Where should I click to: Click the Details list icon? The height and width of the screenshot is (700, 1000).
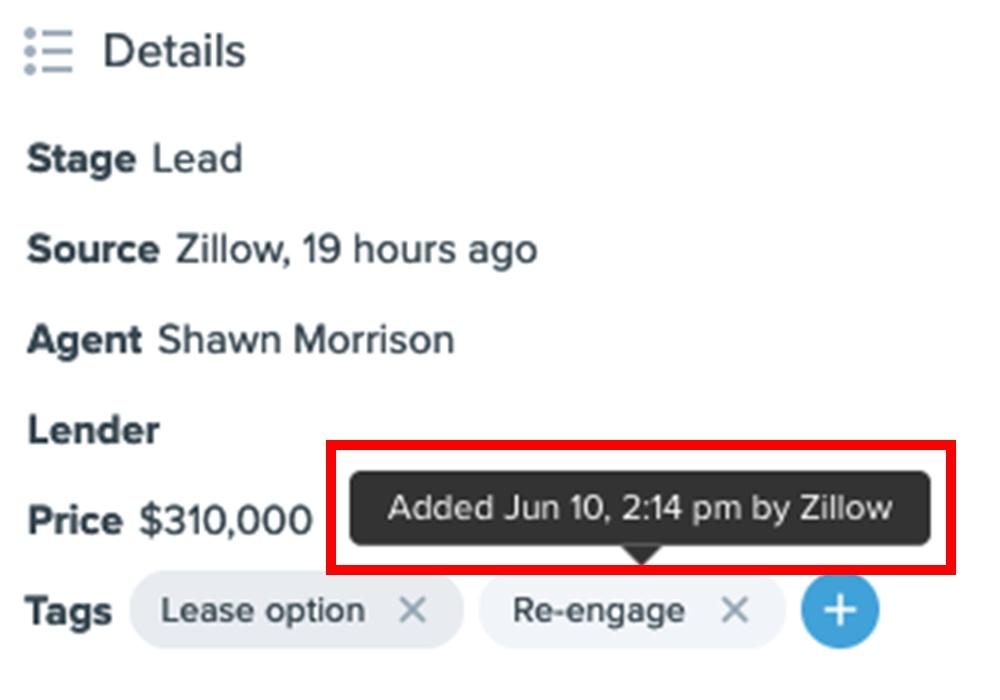tap(48, 51)
